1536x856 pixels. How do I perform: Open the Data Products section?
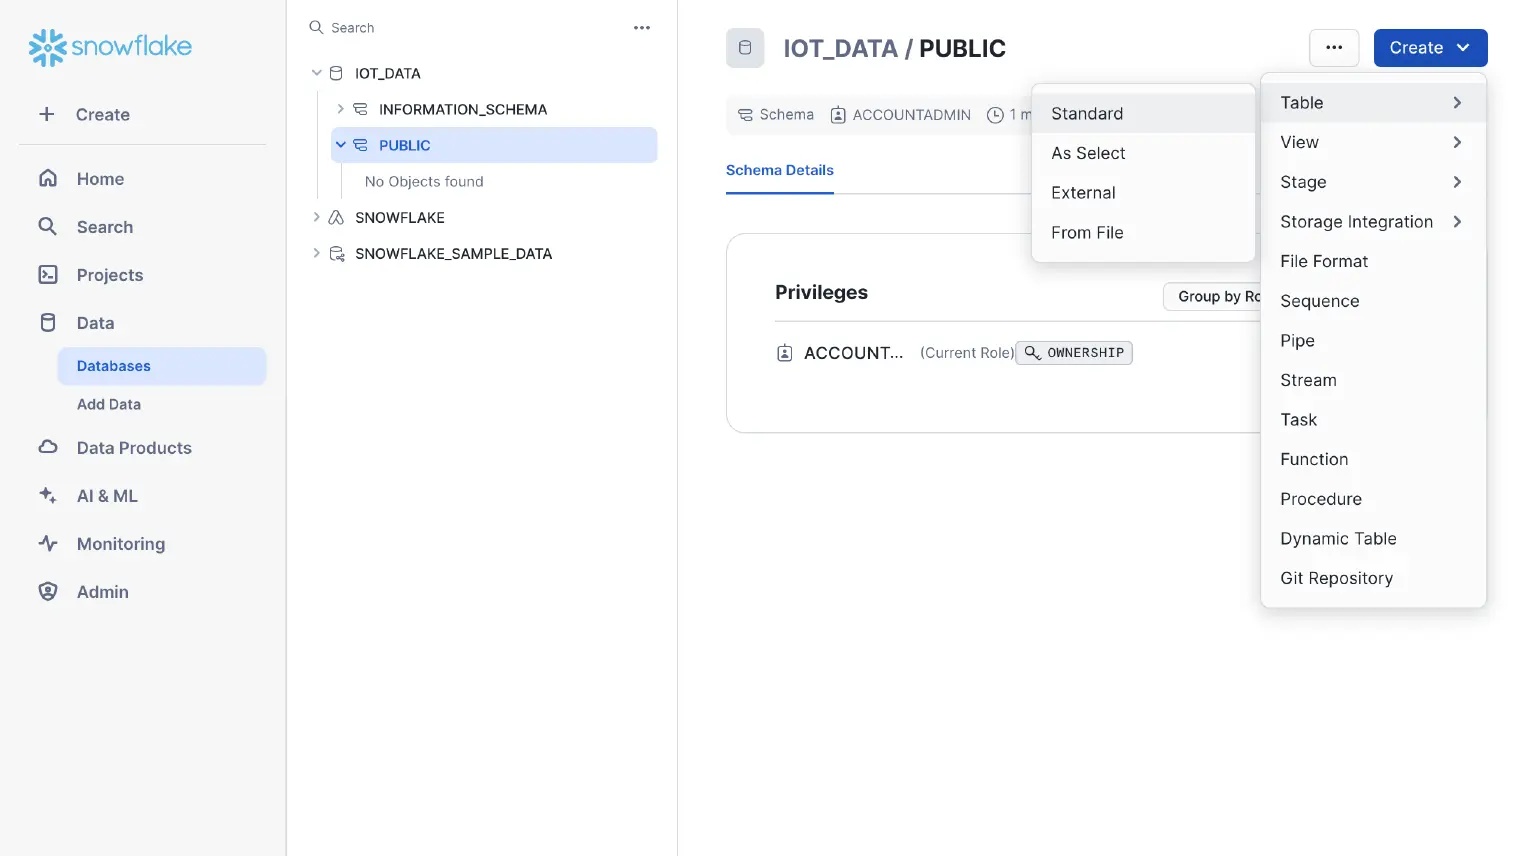coord(134,447)
